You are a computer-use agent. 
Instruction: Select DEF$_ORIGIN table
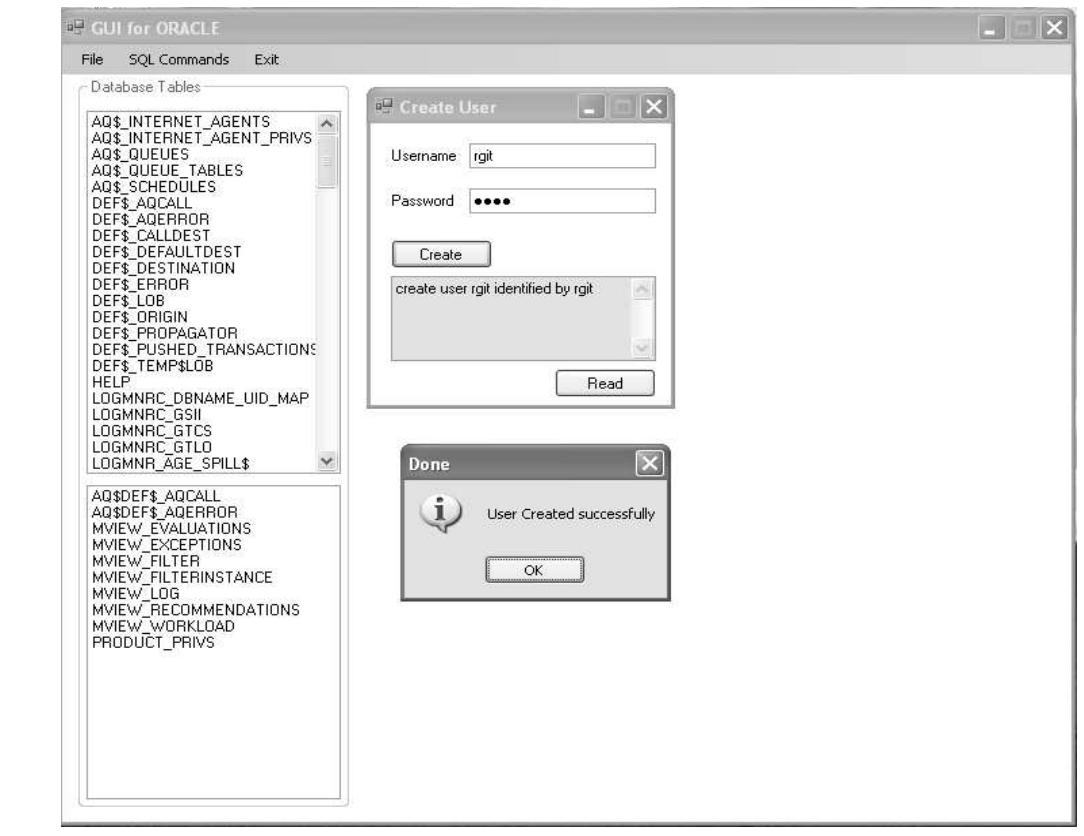click(140, 317)
